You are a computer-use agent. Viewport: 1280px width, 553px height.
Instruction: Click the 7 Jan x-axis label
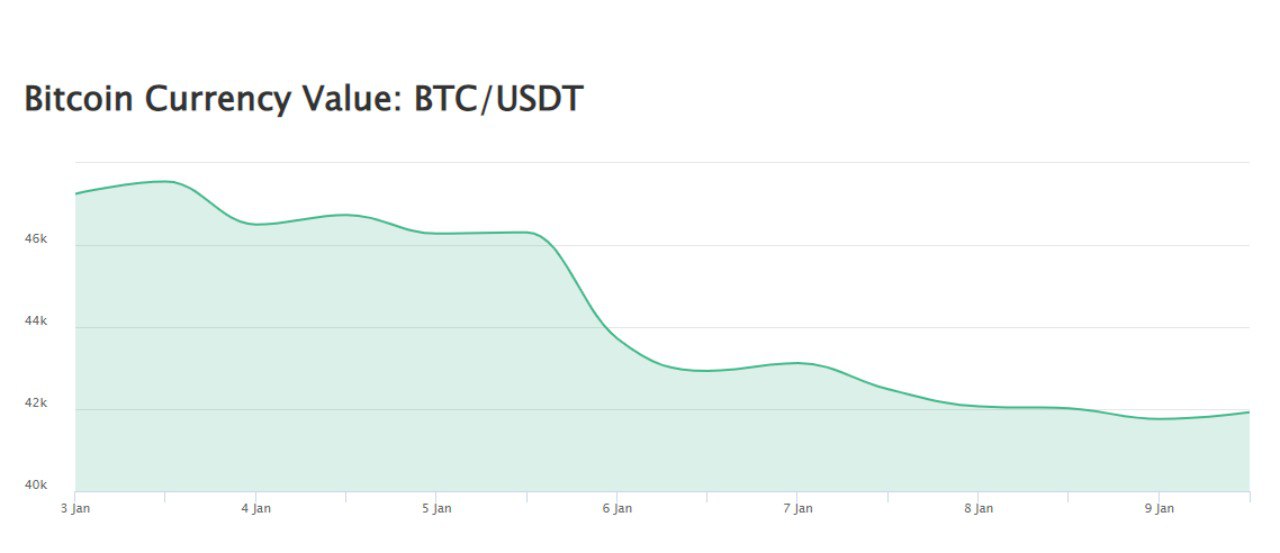(x=797, y=509)
